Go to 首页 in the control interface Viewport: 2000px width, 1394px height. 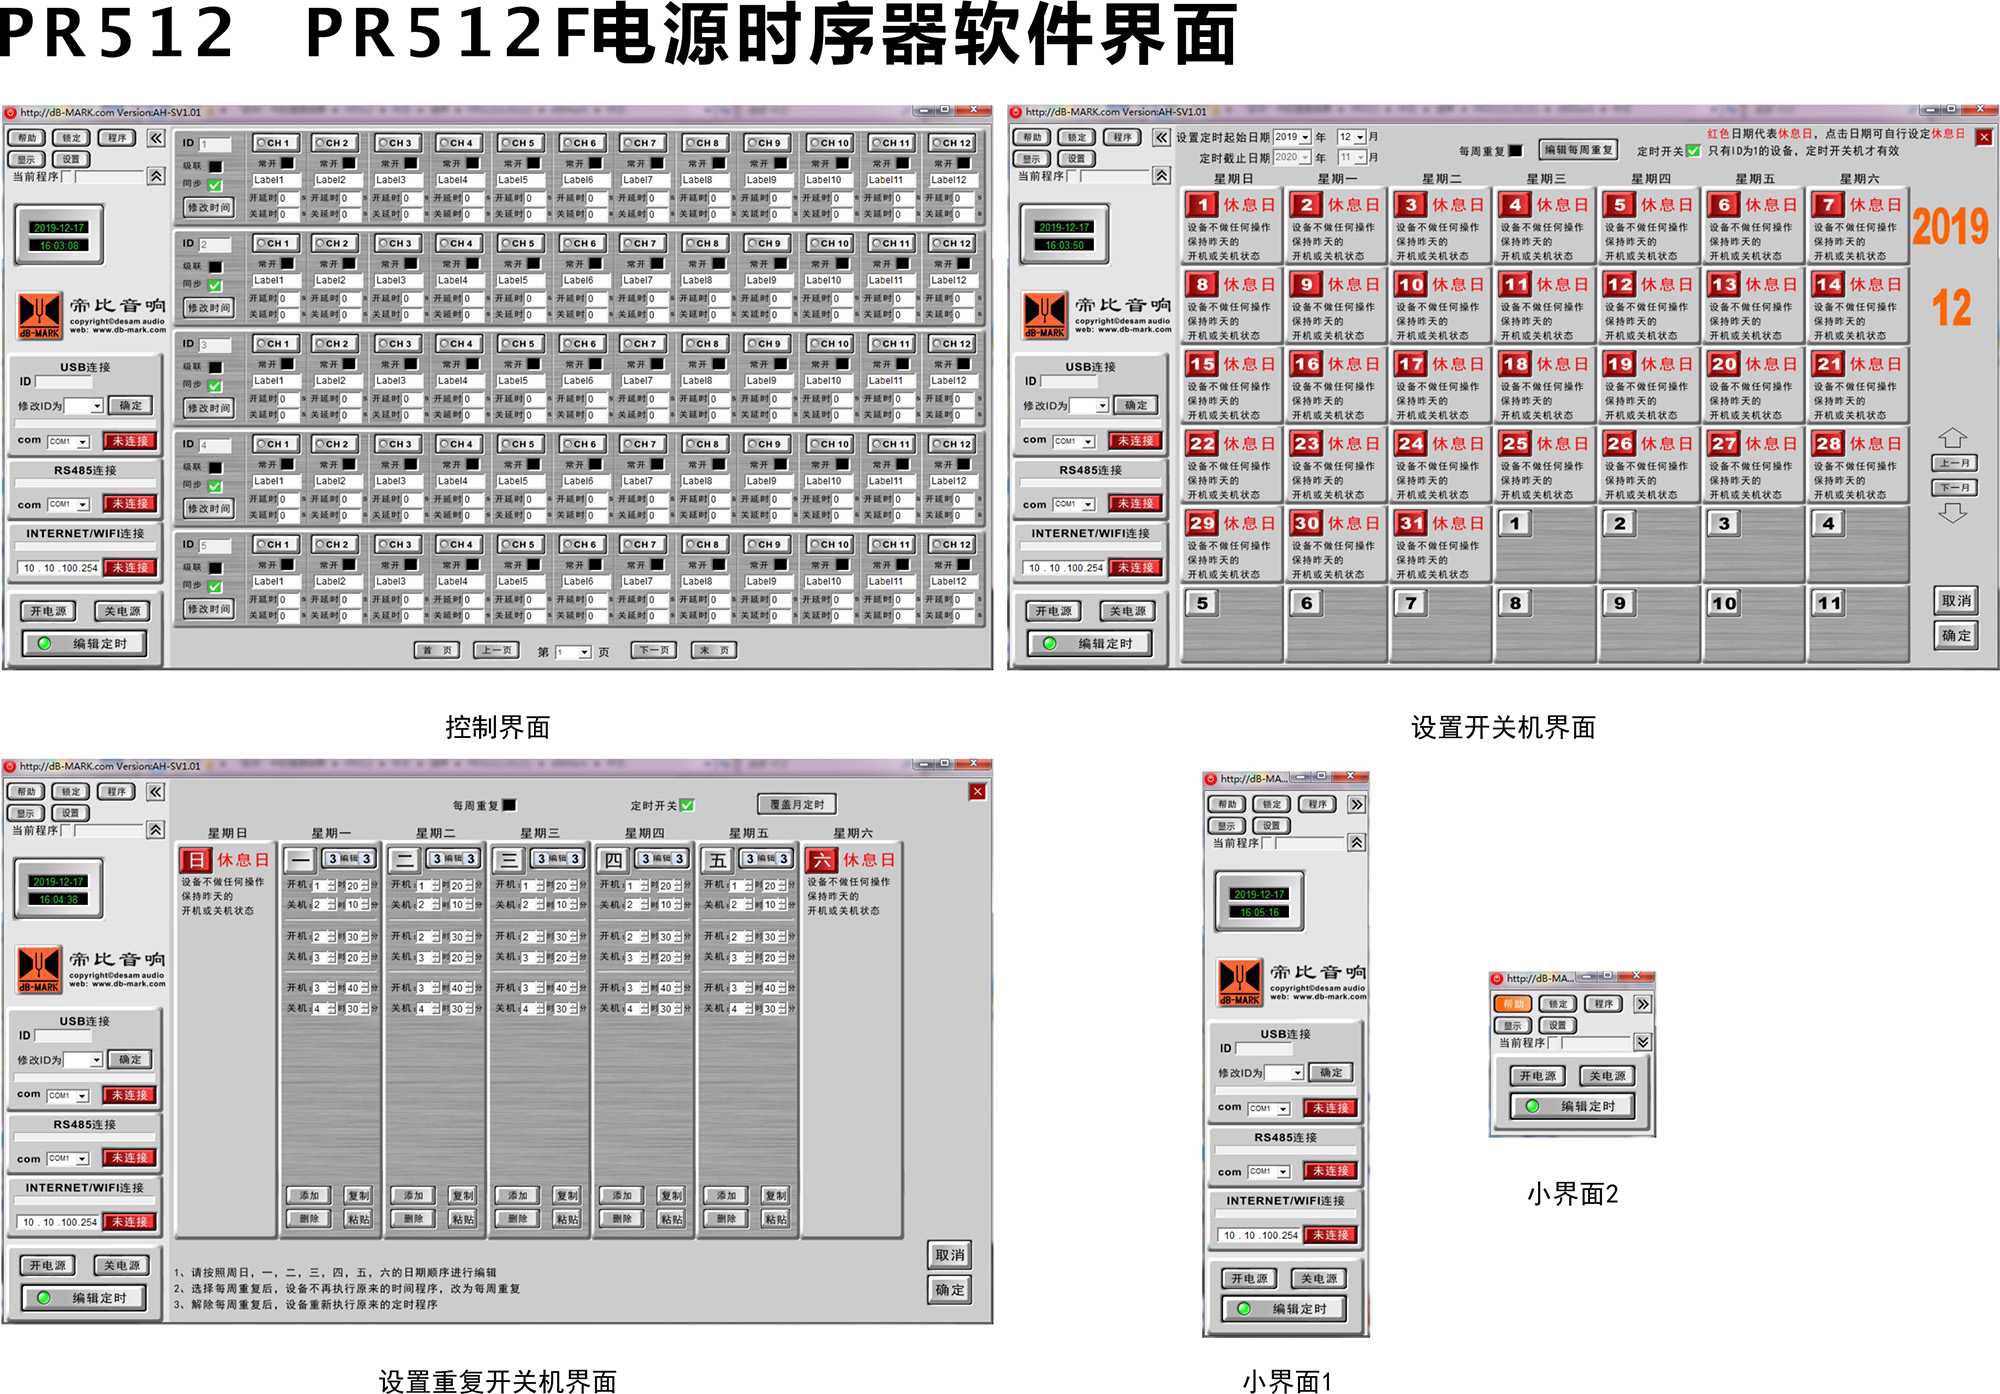pos(437,650)
